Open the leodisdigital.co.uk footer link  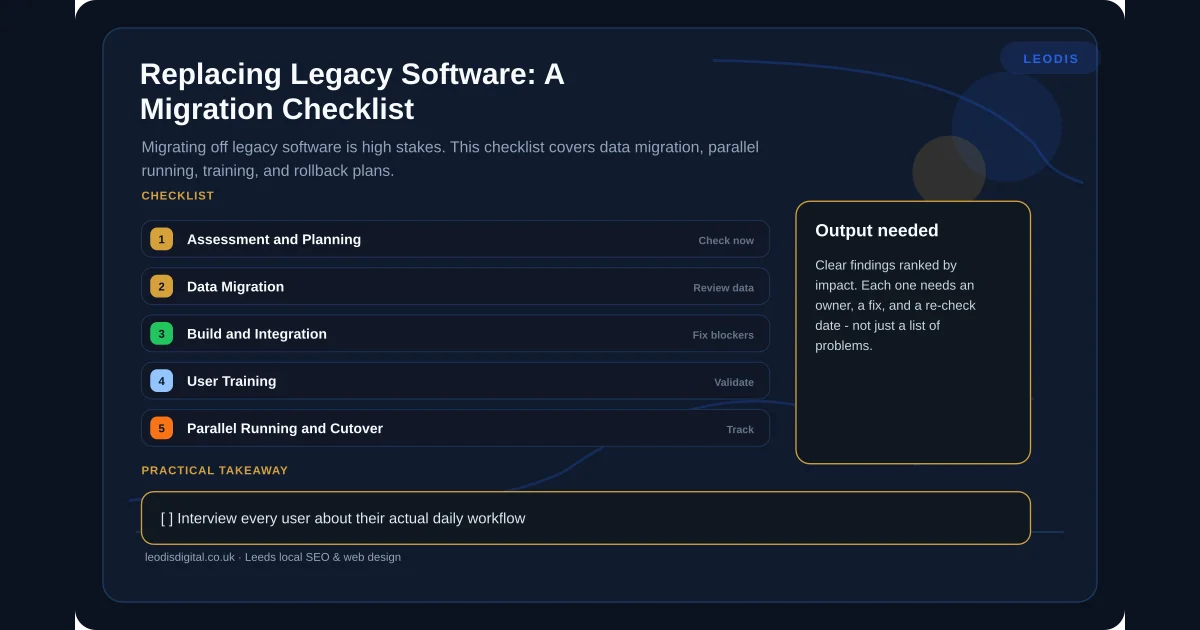tap(190, 557)
